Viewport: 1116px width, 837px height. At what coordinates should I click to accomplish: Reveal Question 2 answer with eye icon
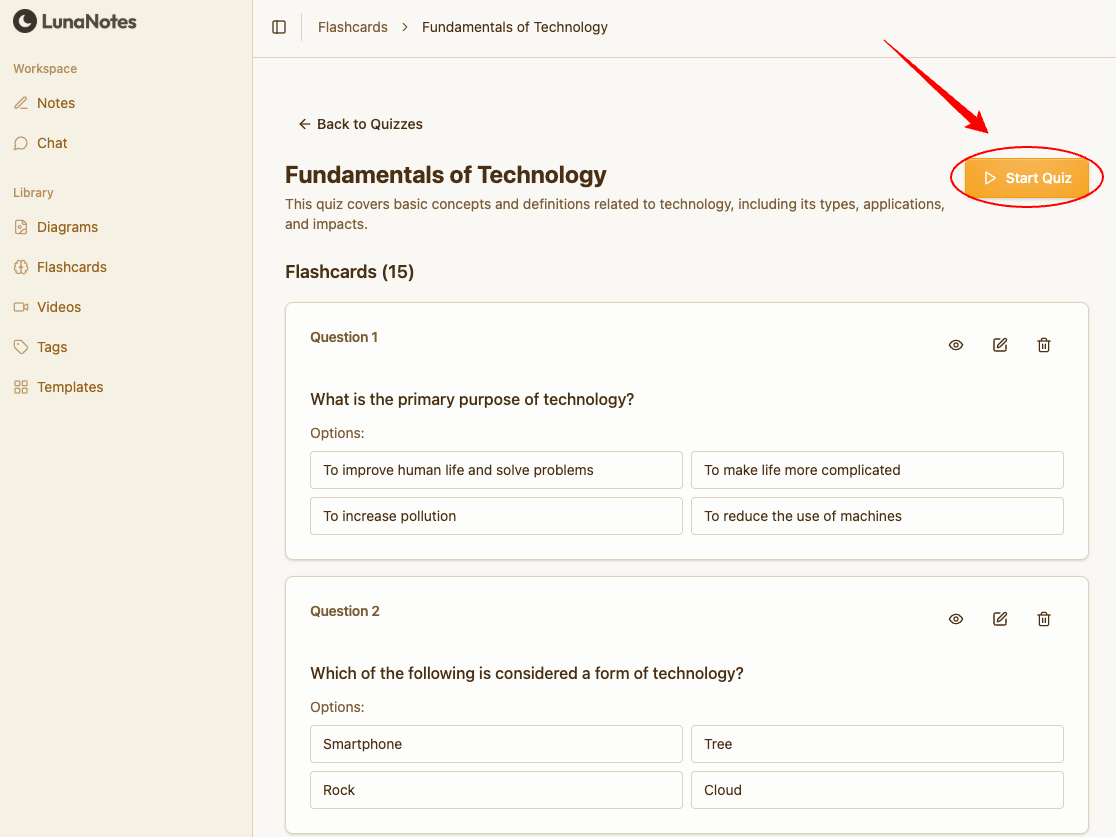tap(956, 619)
